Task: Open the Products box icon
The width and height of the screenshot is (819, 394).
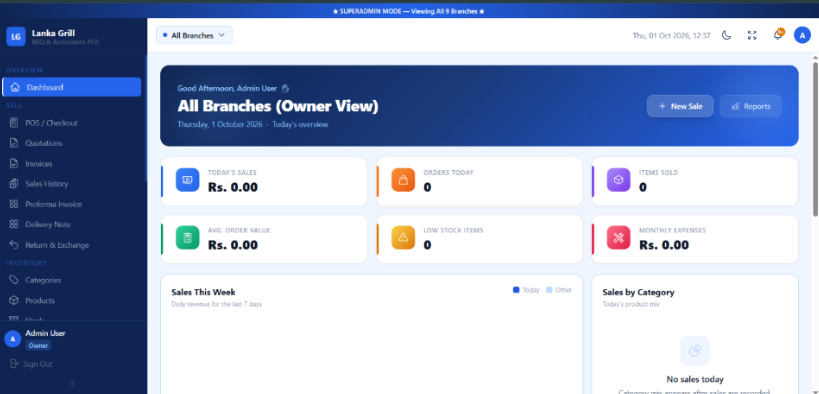Action: tap(14, 300)
